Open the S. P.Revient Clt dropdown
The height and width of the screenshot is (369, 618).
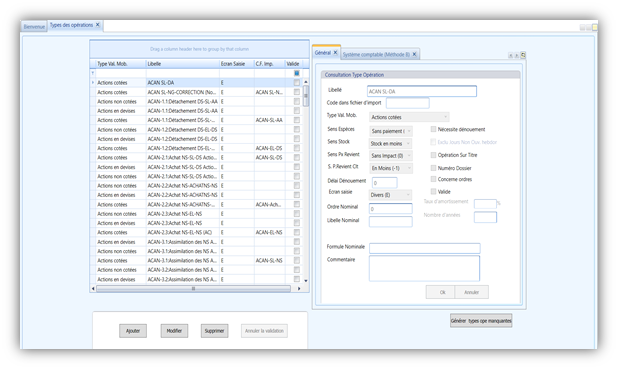[x=391, y=168]
